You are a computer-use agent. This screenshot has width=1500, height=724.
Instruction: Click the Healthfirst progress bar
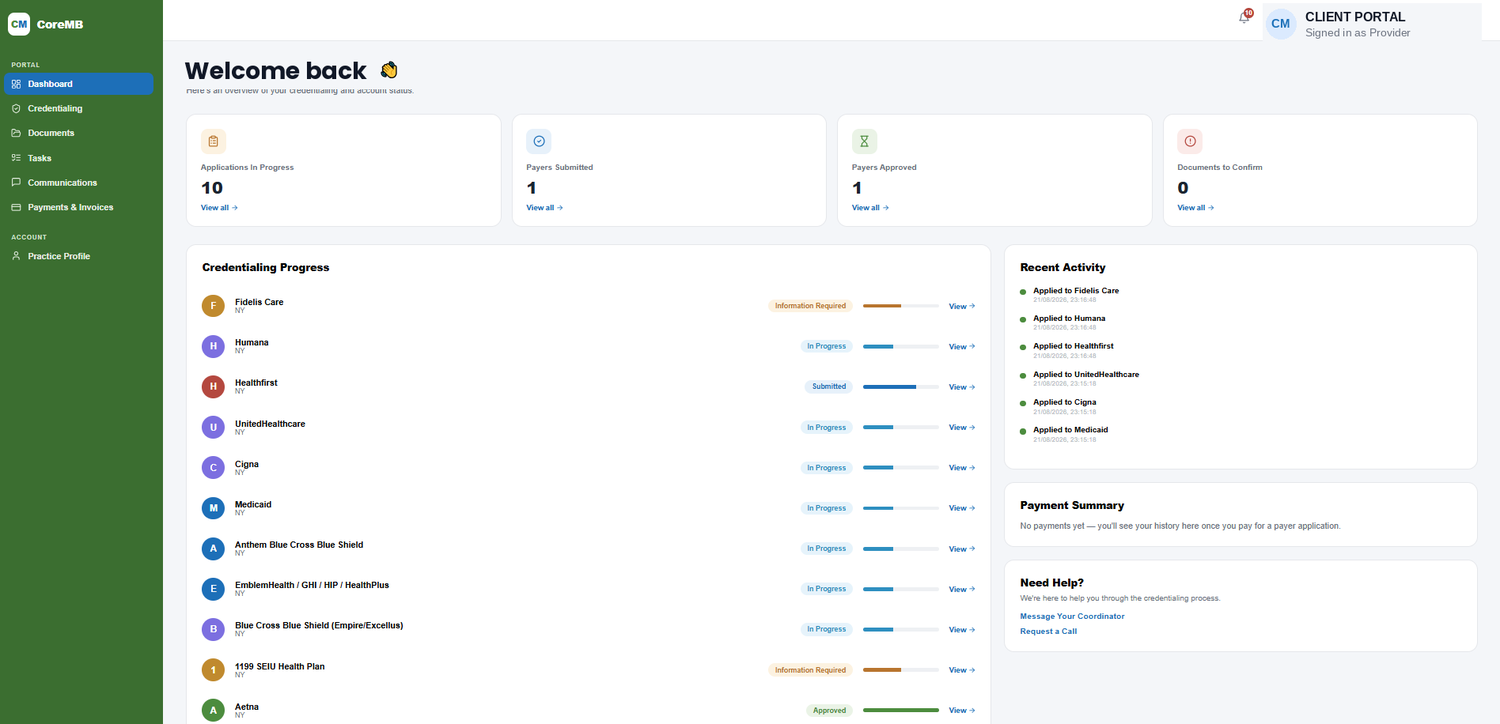[x=901, y=386]
